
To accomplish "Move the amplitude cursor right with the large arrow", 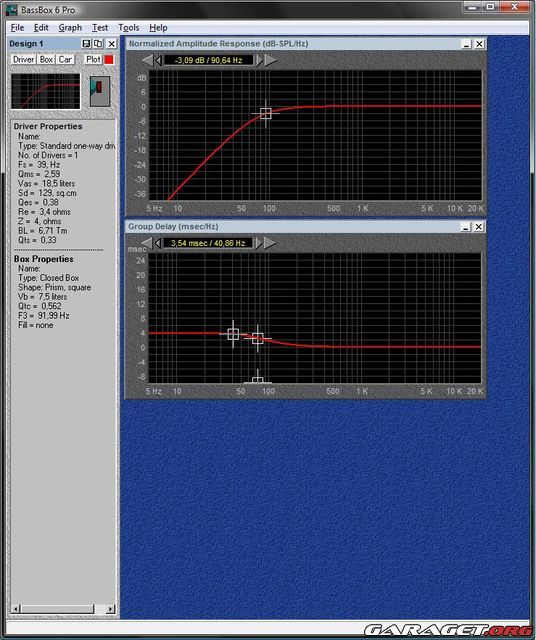I will coord(270,60).
